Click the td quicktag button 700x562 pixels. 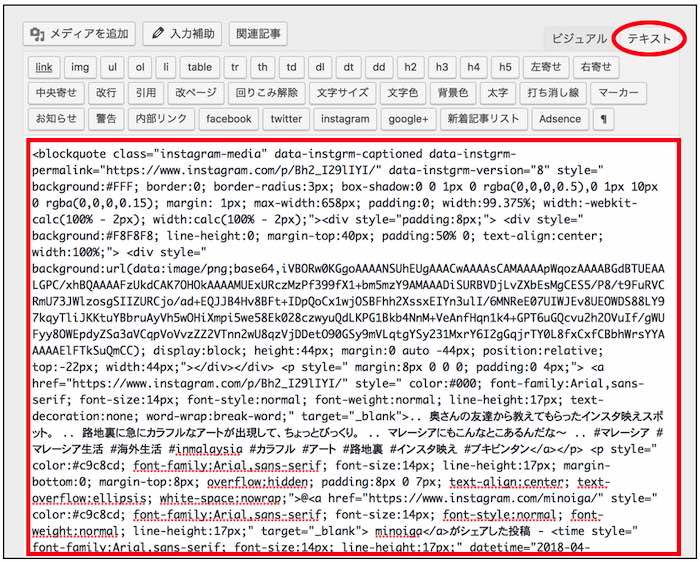click(291, 67)
